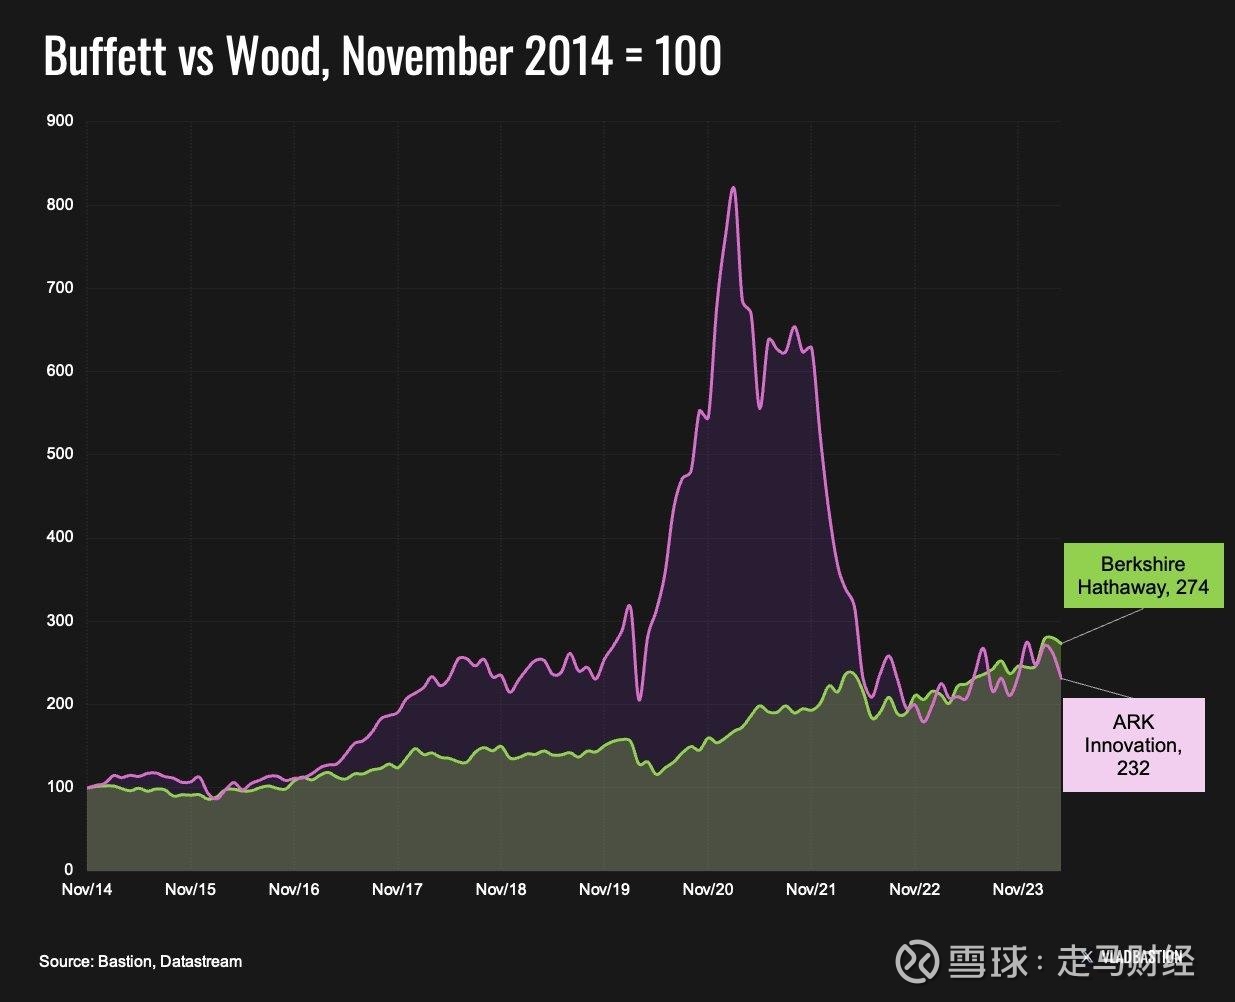1235x1002 pixels.
Task: Click the 500 value on the y-axis
Action: point(61,454)
